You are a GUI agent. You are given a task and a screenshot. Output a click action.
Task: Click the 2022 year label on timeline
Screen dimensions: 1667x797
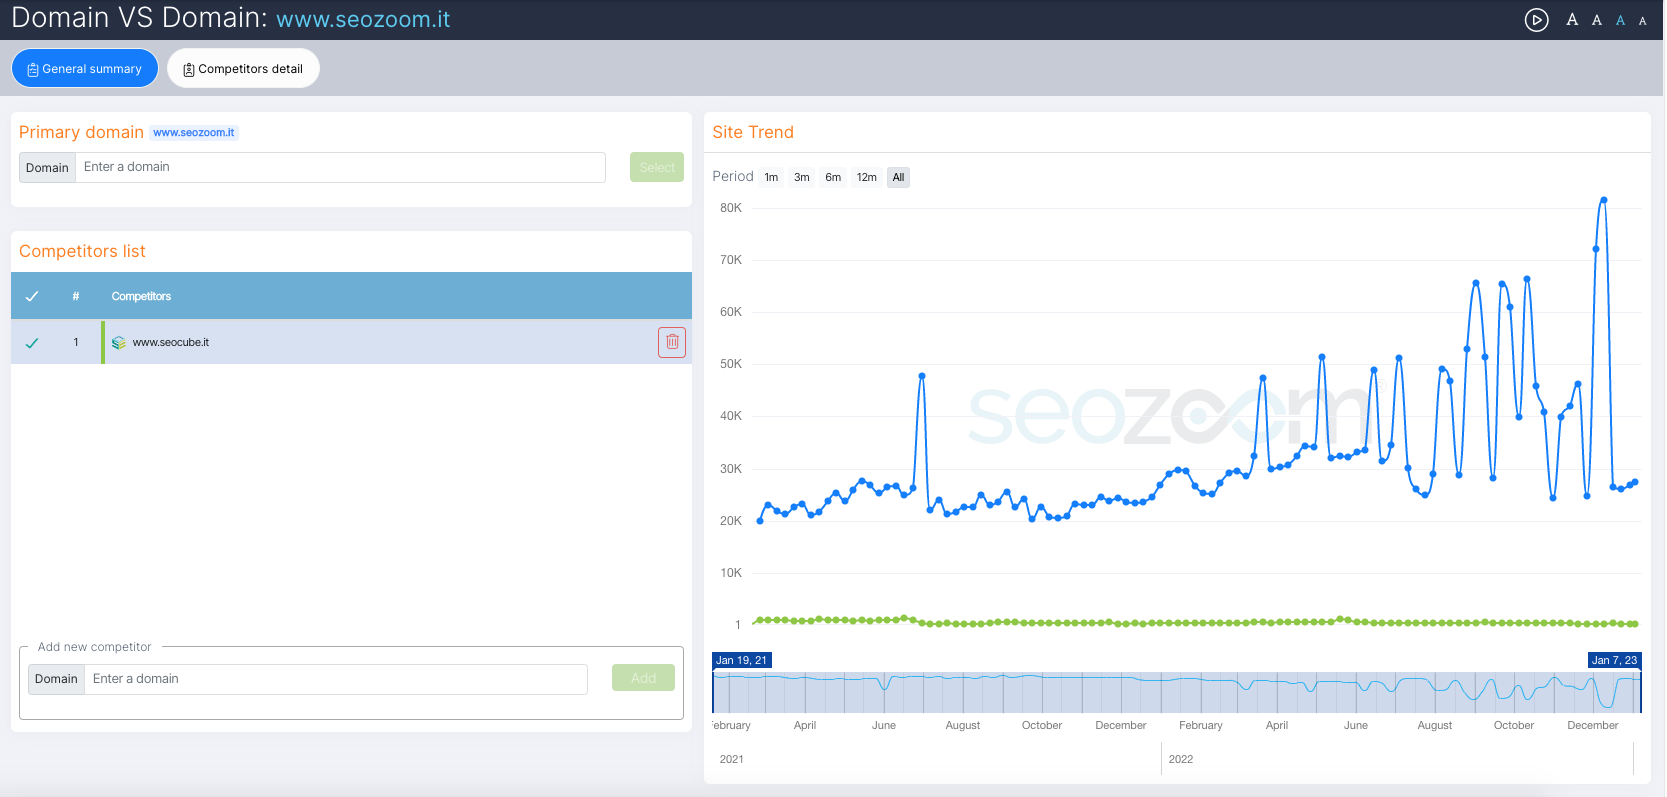pyautogui.click(x=1181, y=759)
